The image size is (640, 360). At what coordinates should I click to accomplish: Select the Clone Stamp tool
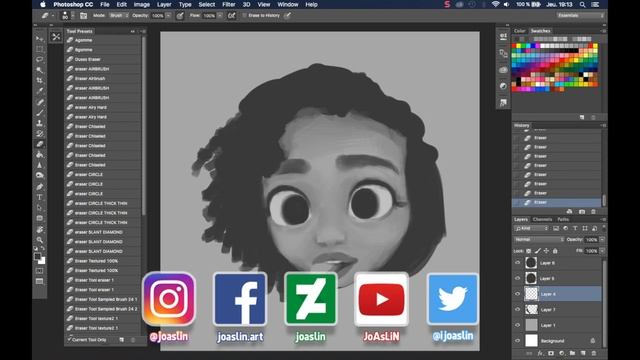point(40,123)
